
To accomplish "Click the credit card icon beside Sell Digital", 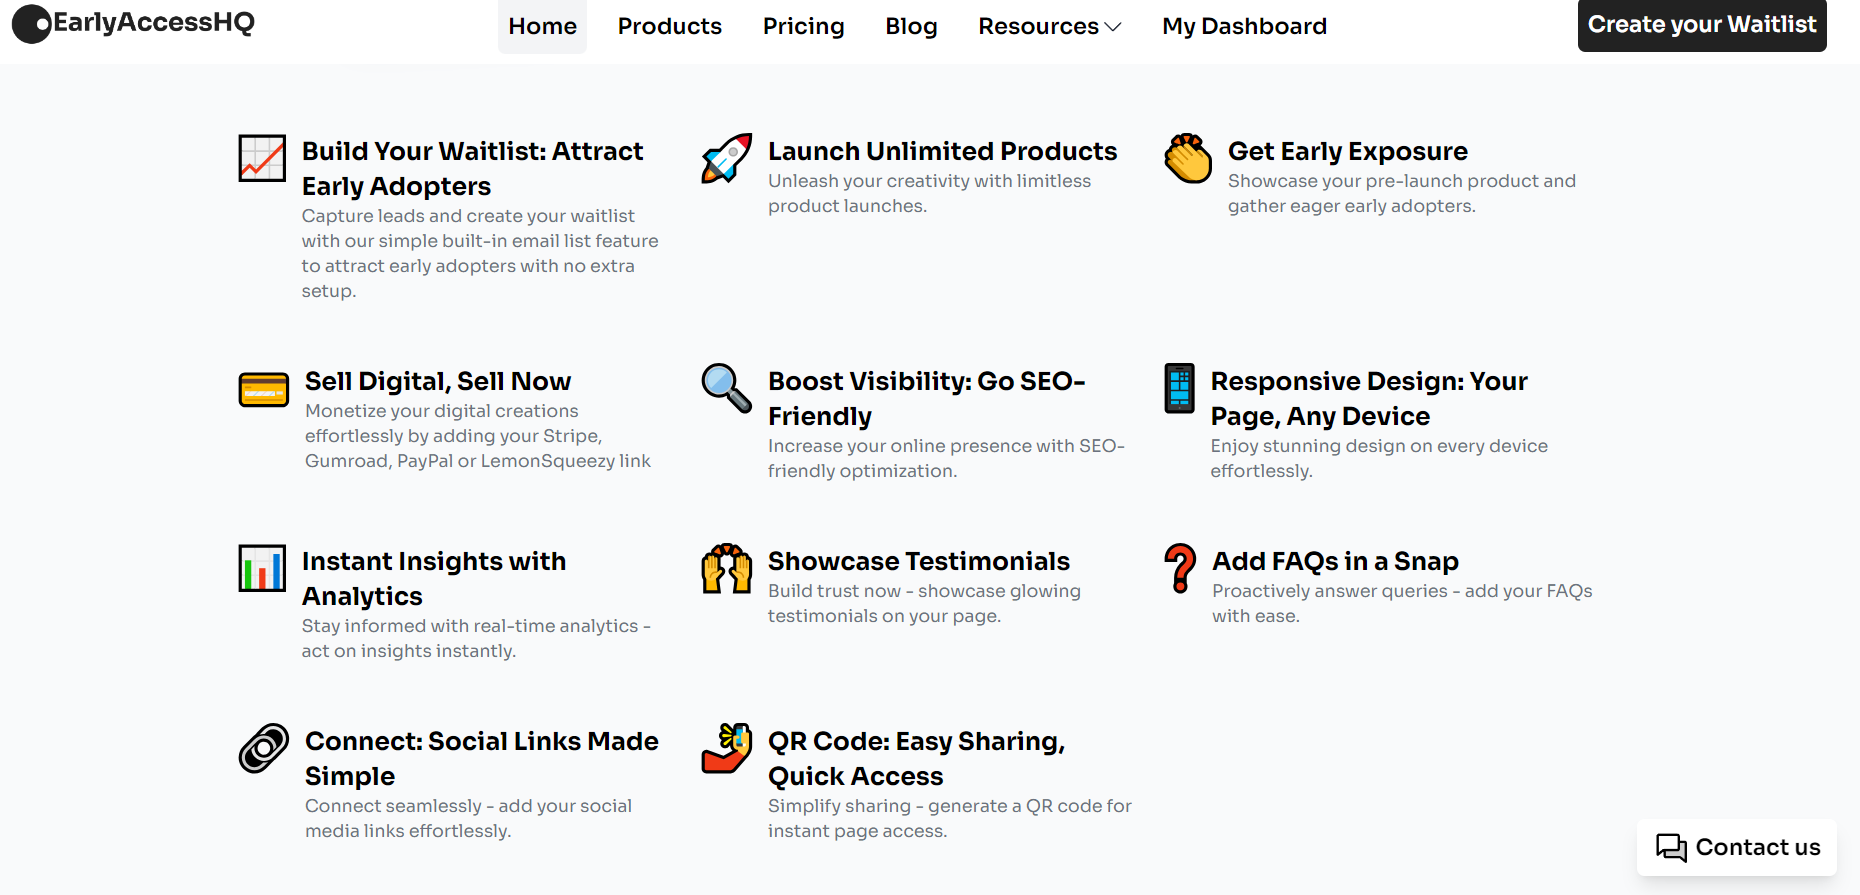I will point(264,389).
